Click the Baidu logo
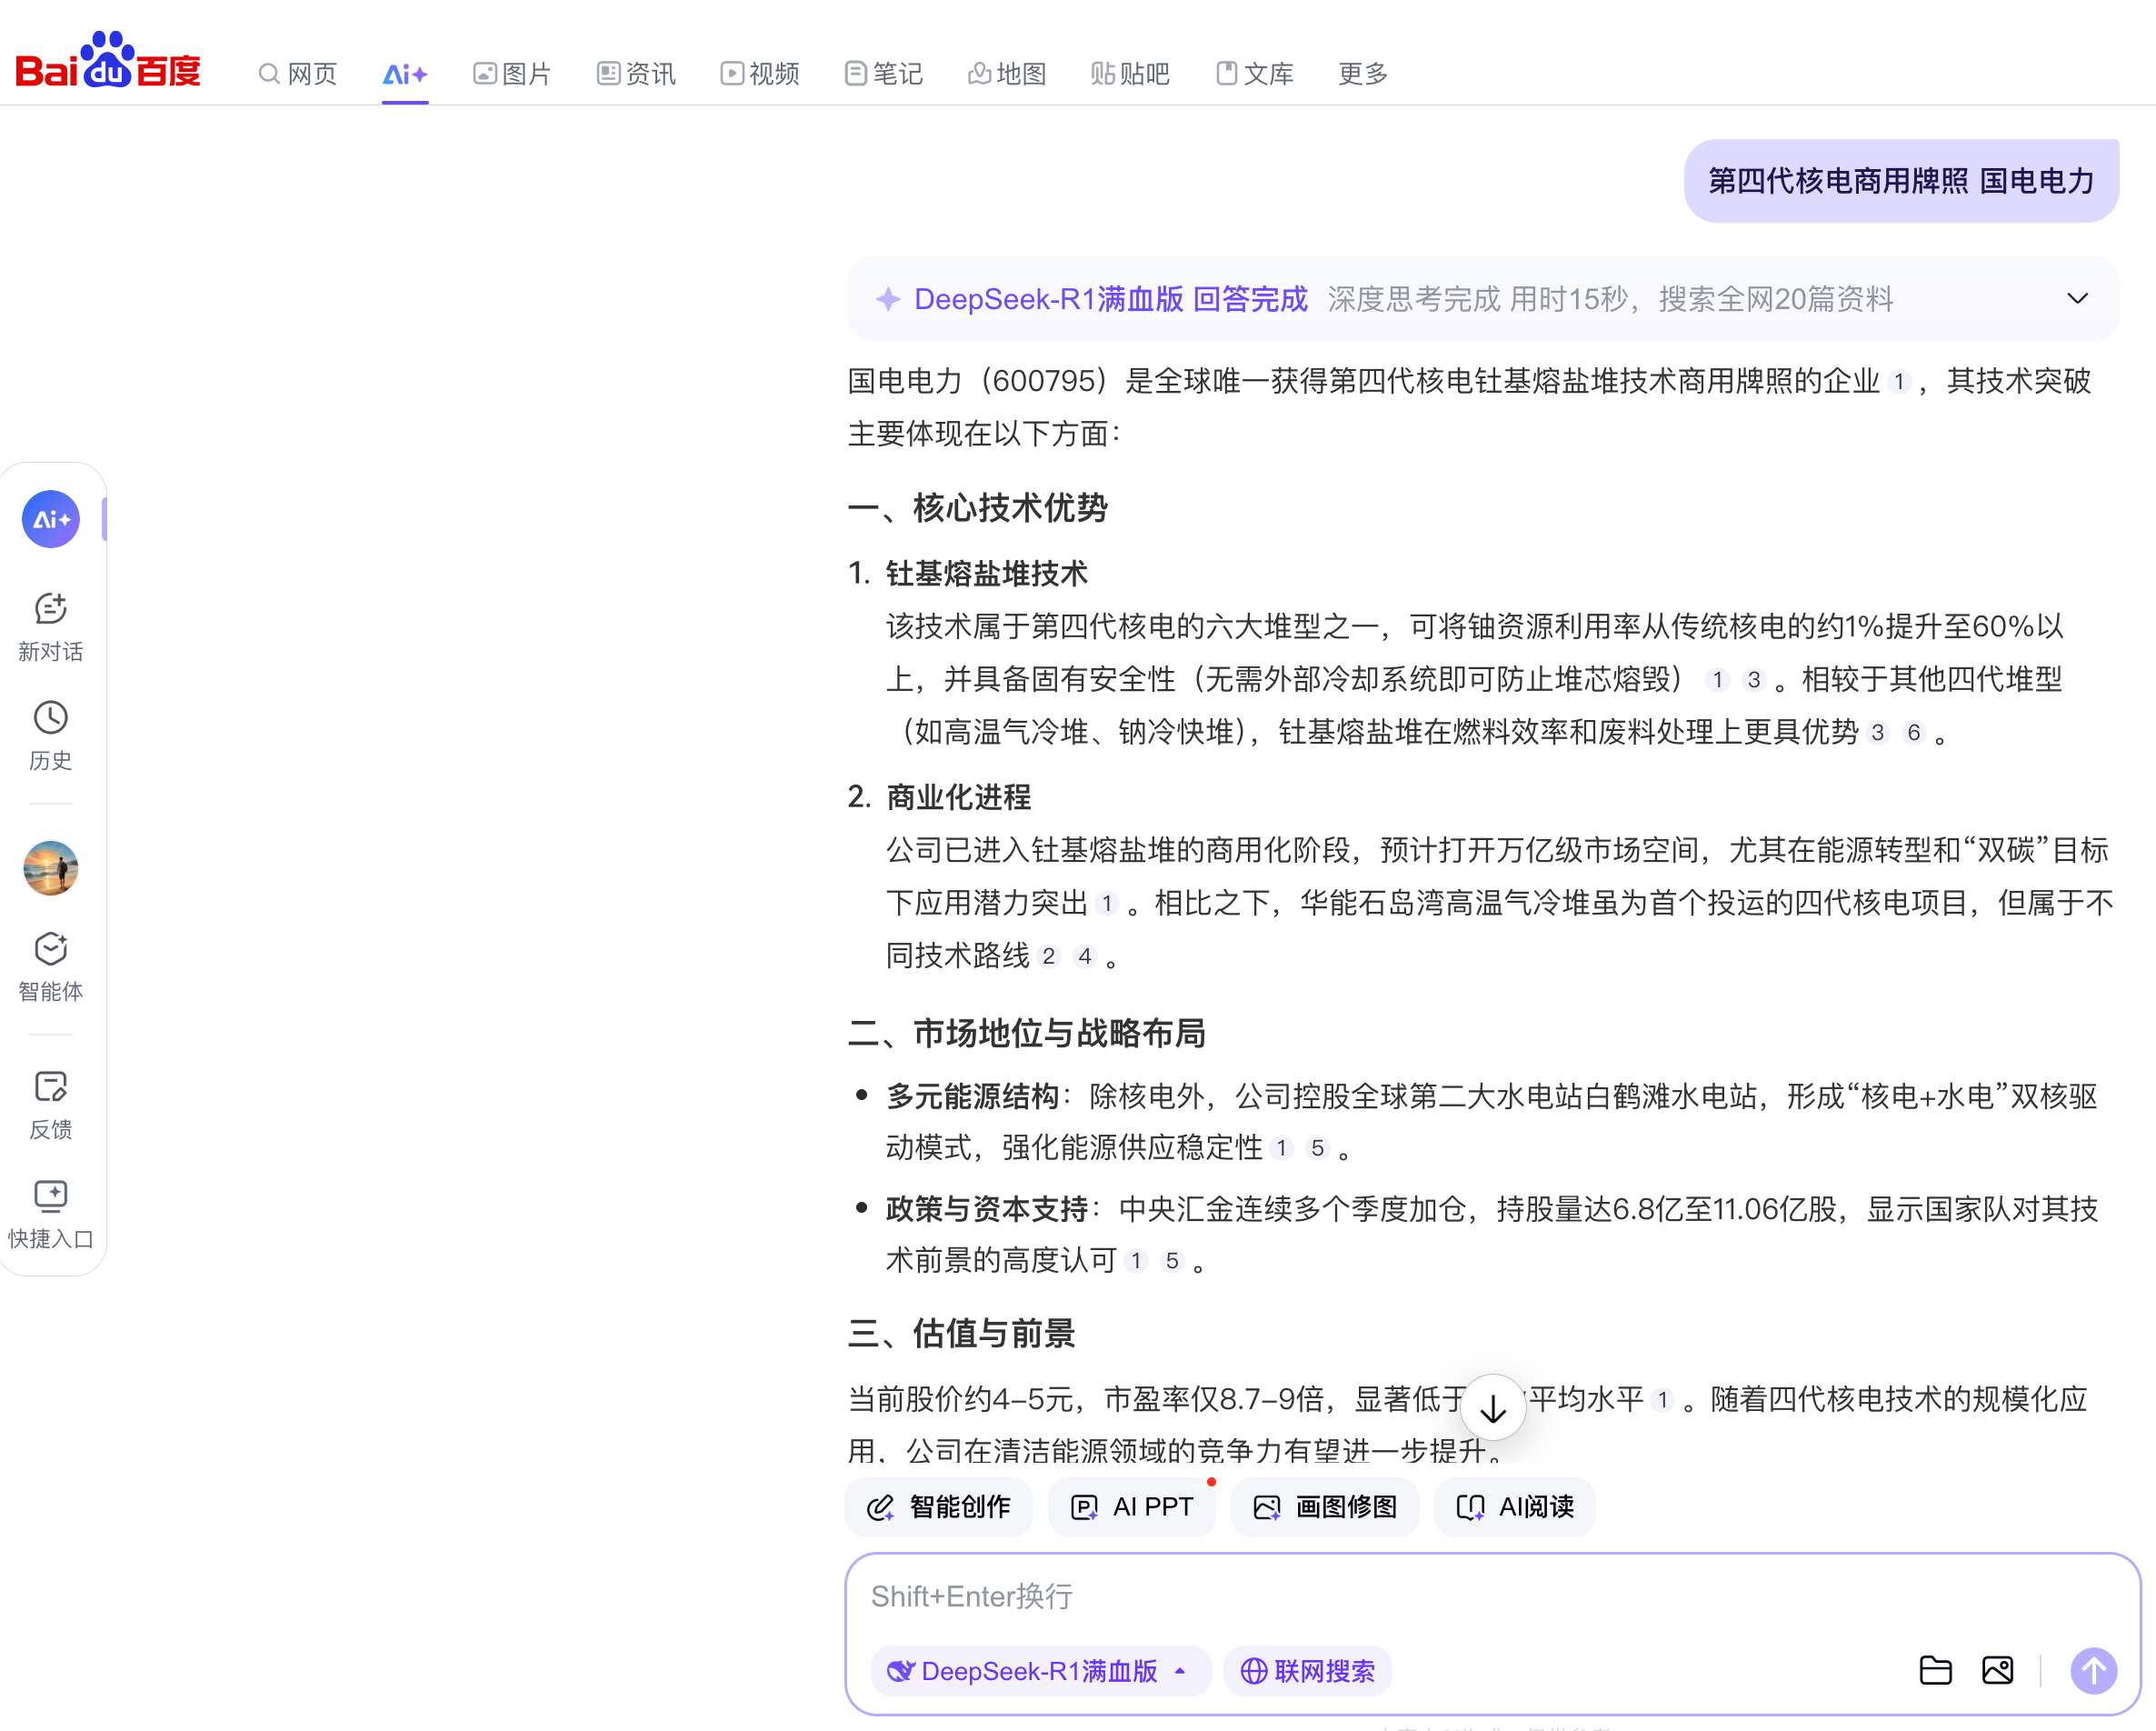This screenshot has height=1731, width=2156. (108, 60)
